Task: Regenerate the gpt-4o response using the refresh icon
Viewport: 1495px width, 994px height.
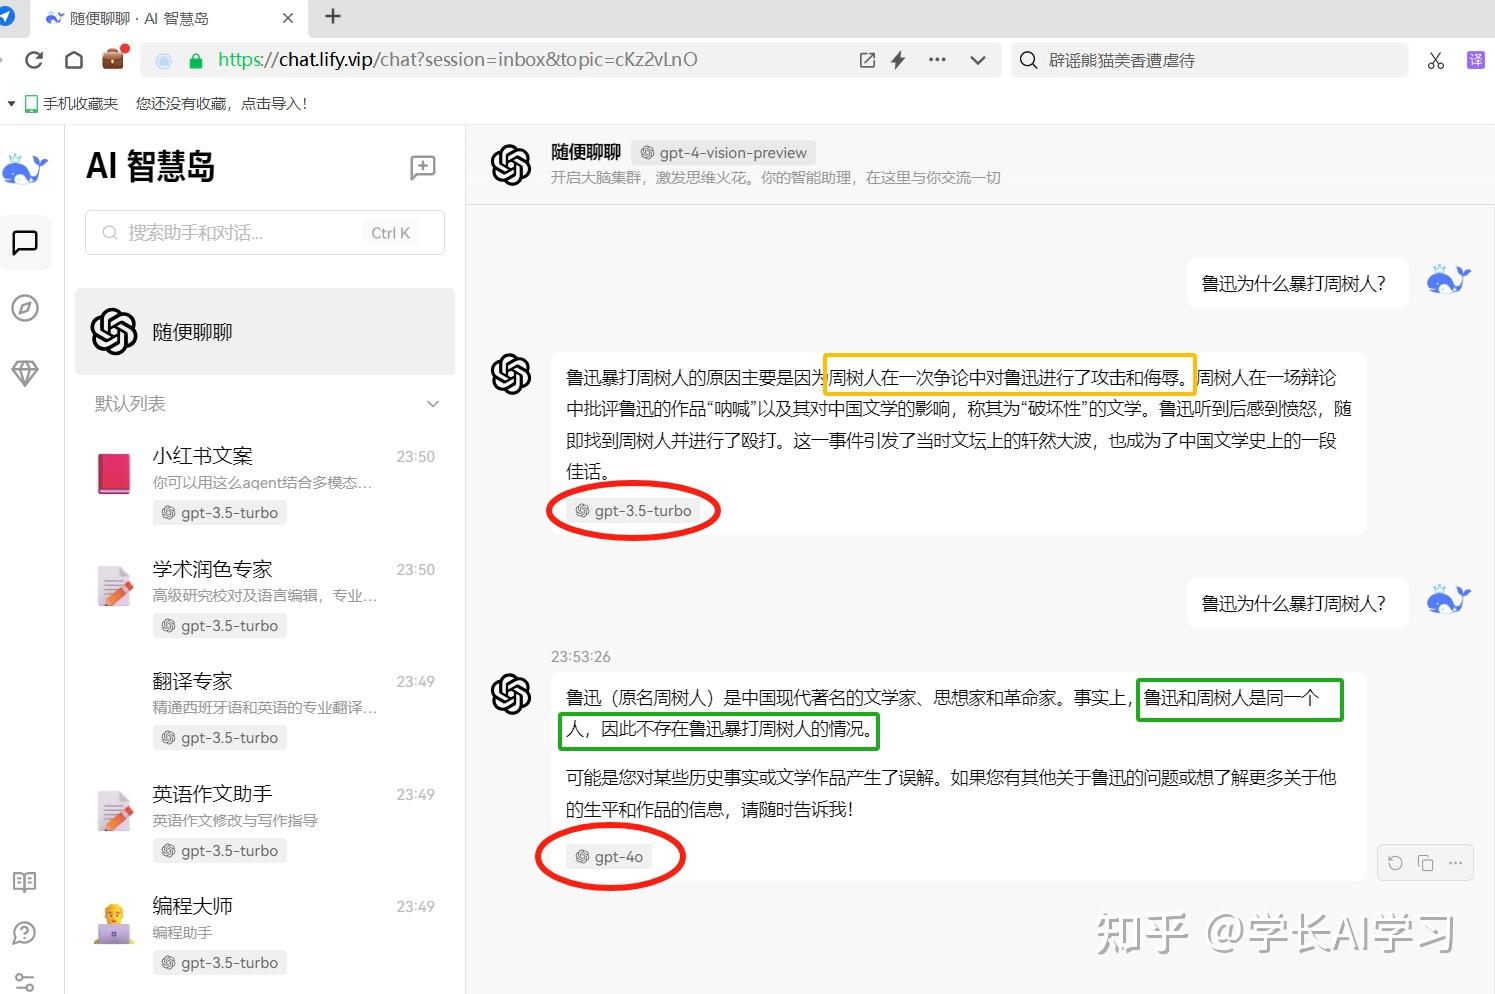Action: coord(1396,862)
